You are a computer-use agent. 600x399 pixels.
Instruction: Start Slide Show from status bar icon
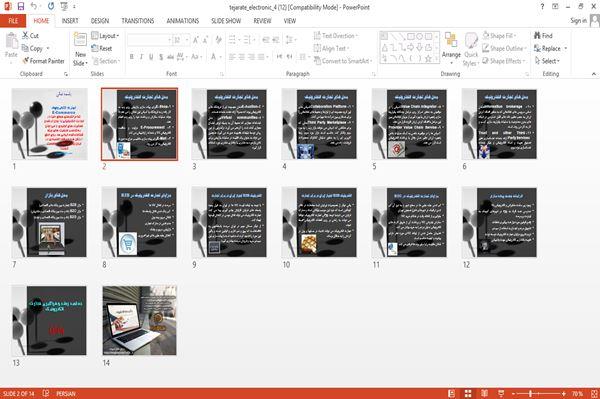[x=501, y=394]
